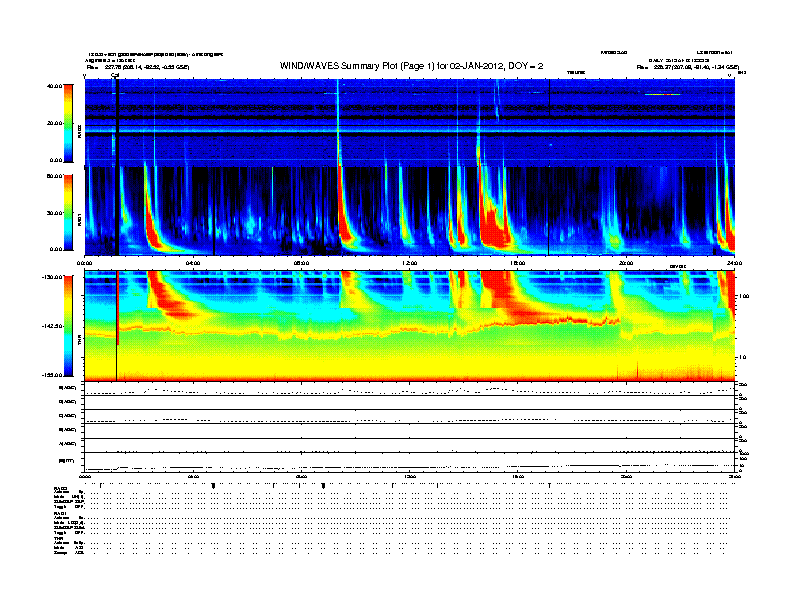Select the RAD1 intensity color bar
Viewport: 792px width, 612px height.
(68, 213)
